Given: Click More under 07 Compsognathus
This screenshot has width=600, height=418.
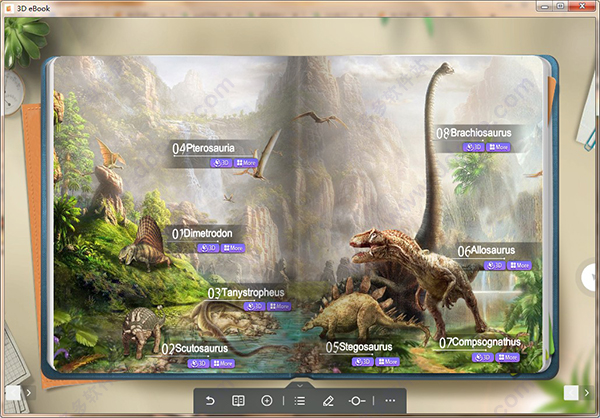Looking at the screenshot, I should pyautogui.click(x=507, y=358).
